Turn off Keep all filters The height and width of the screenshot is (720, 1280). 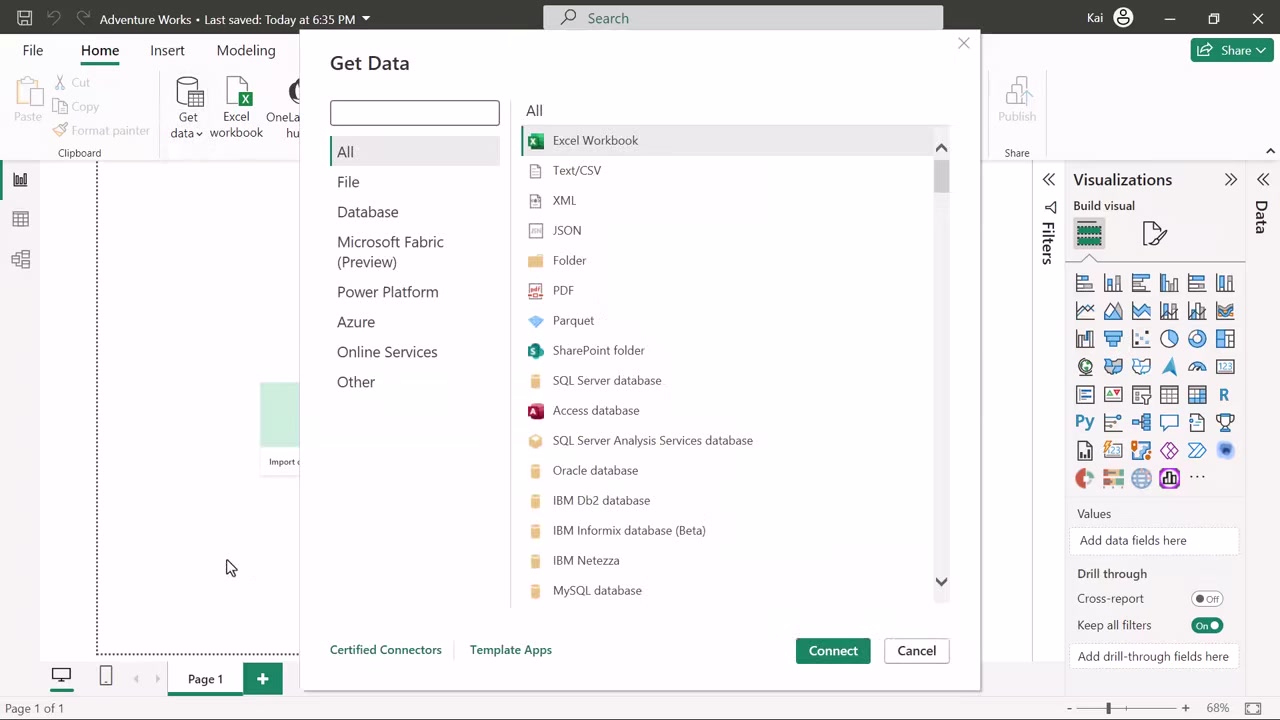[x=1208, y=626]
